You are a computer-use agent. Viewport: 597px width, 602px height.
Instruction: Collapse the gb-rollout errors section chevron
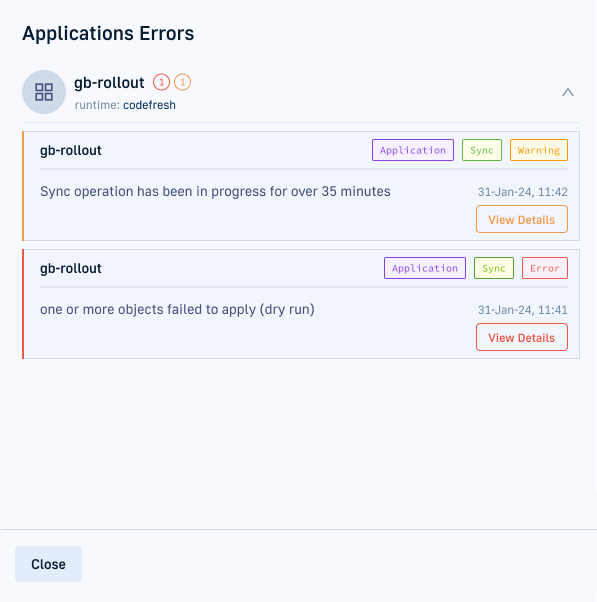(568, 92)
